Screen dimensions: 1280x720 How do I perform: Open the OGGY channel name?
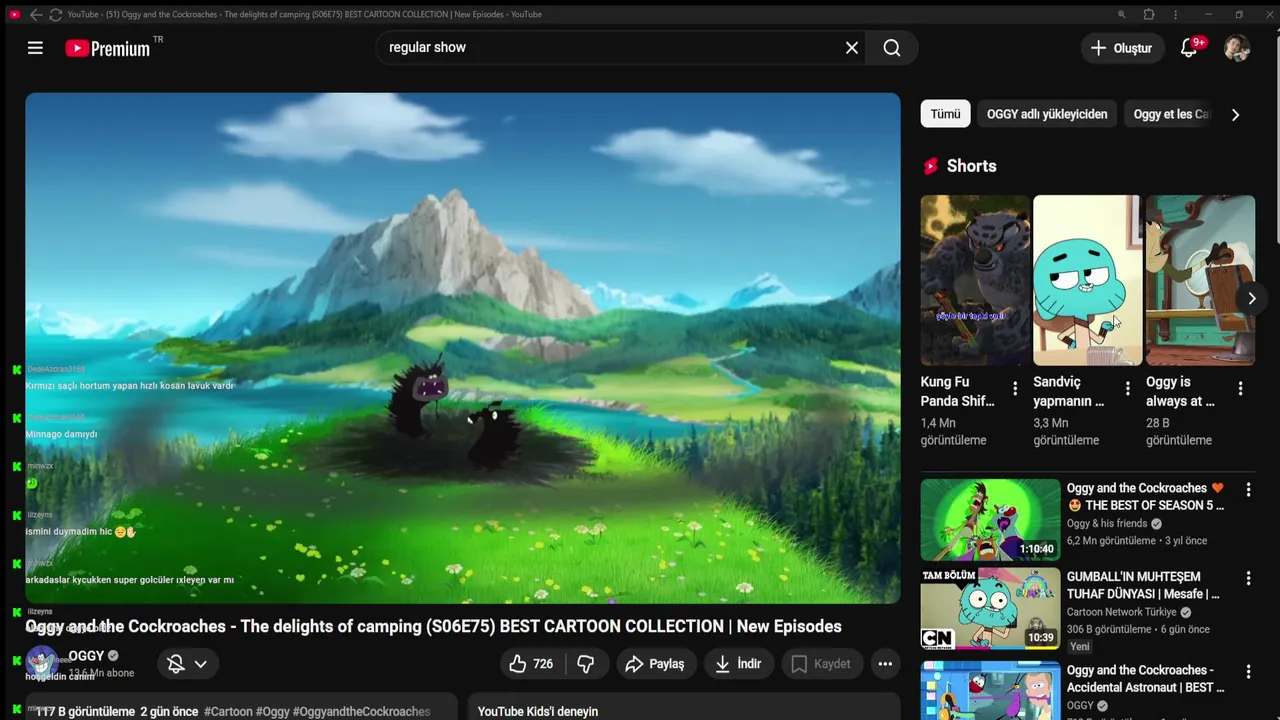tap(86, 656)
